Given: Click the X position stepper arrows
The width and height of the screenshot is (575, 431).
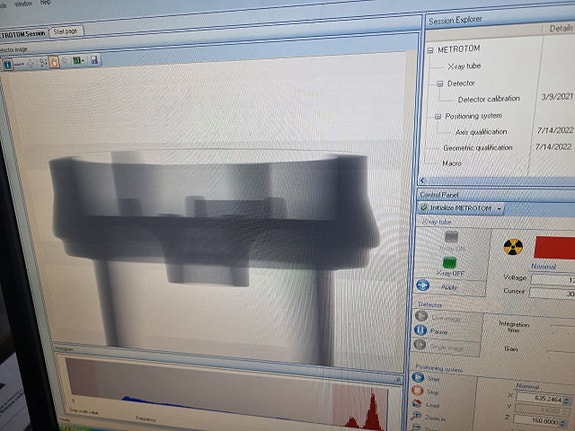Looking at the screenshot, I should coord(568,400).
